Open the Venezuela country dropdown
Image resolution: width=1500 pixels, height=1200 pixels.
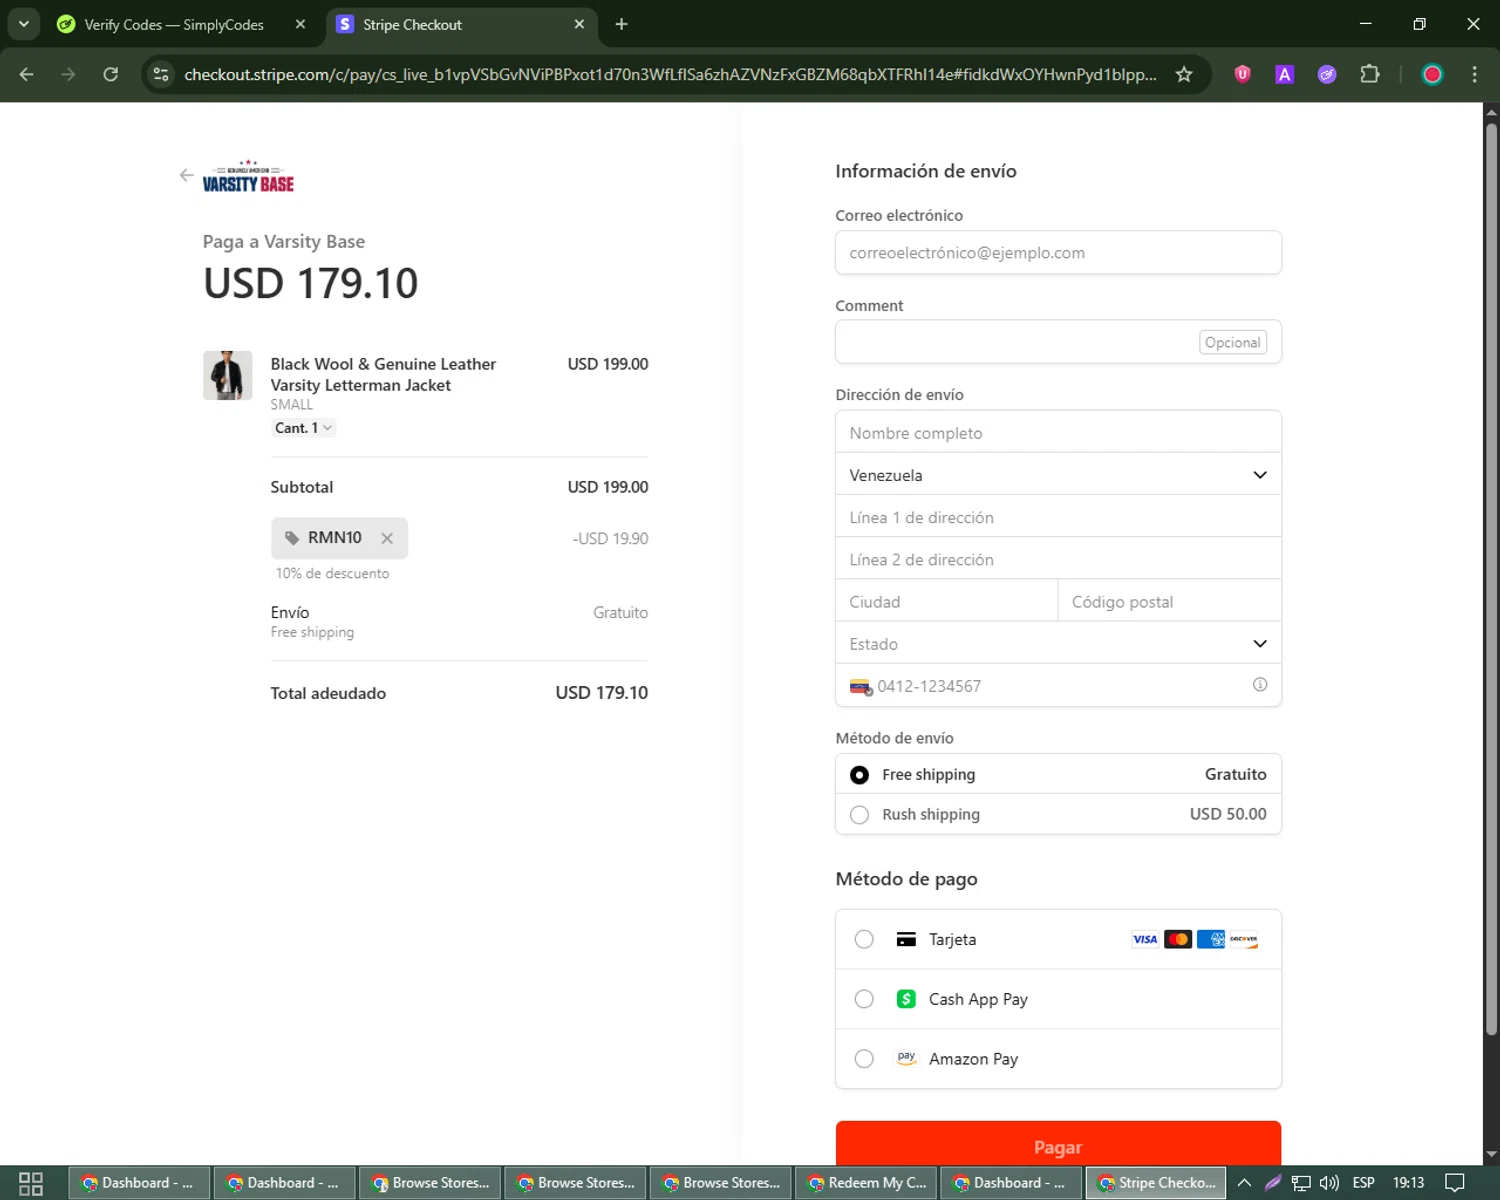tap(1058, 475)
